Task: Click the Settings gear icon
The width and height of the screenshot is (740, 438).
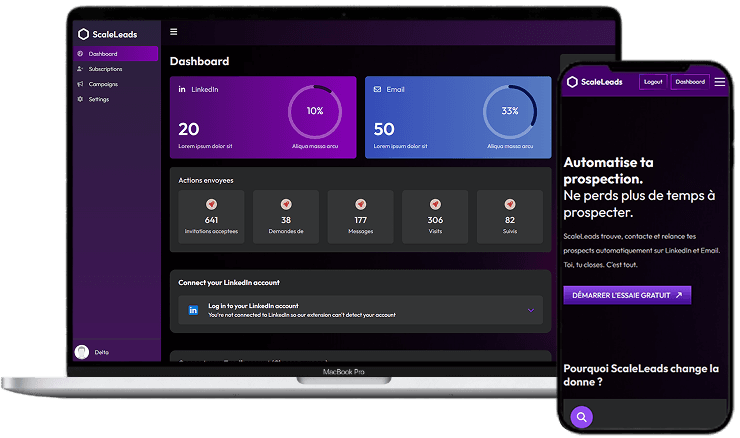Action: tap(80, 99)
